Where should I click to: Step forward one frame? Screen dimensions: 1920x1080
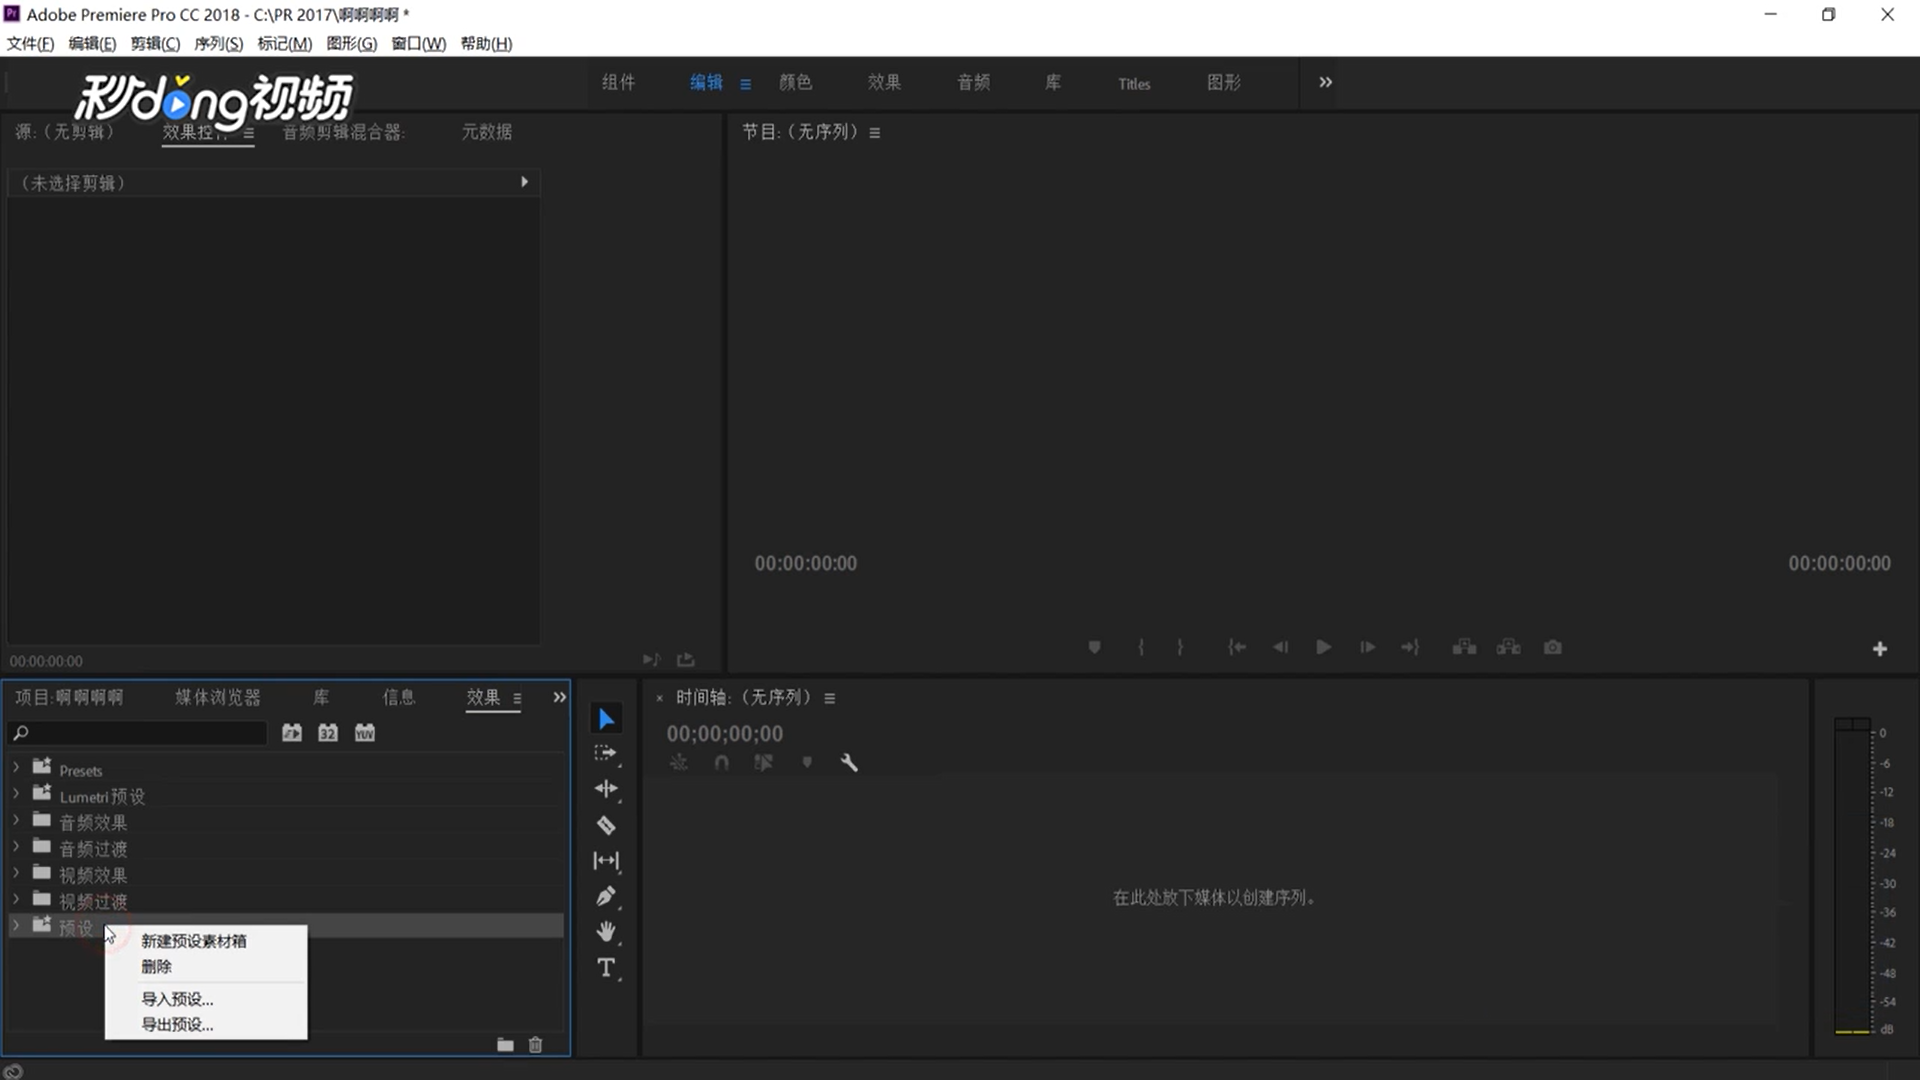pyautogui.click(x=1367, y=647)
